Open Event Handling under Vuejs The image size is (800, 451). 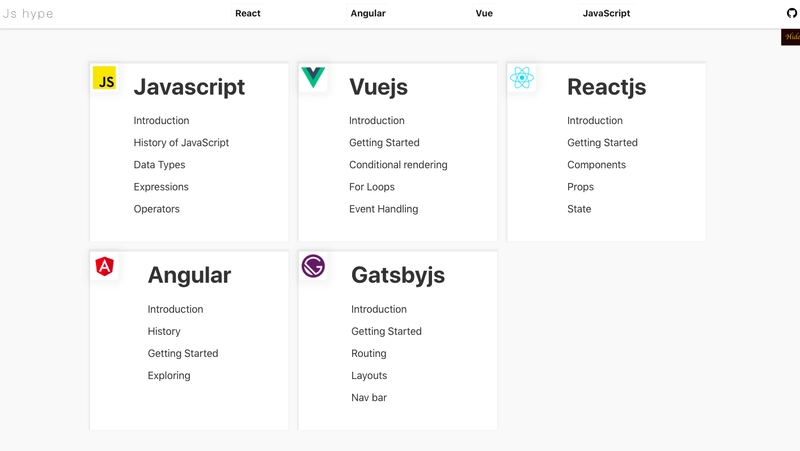click(x=384, y=209)
